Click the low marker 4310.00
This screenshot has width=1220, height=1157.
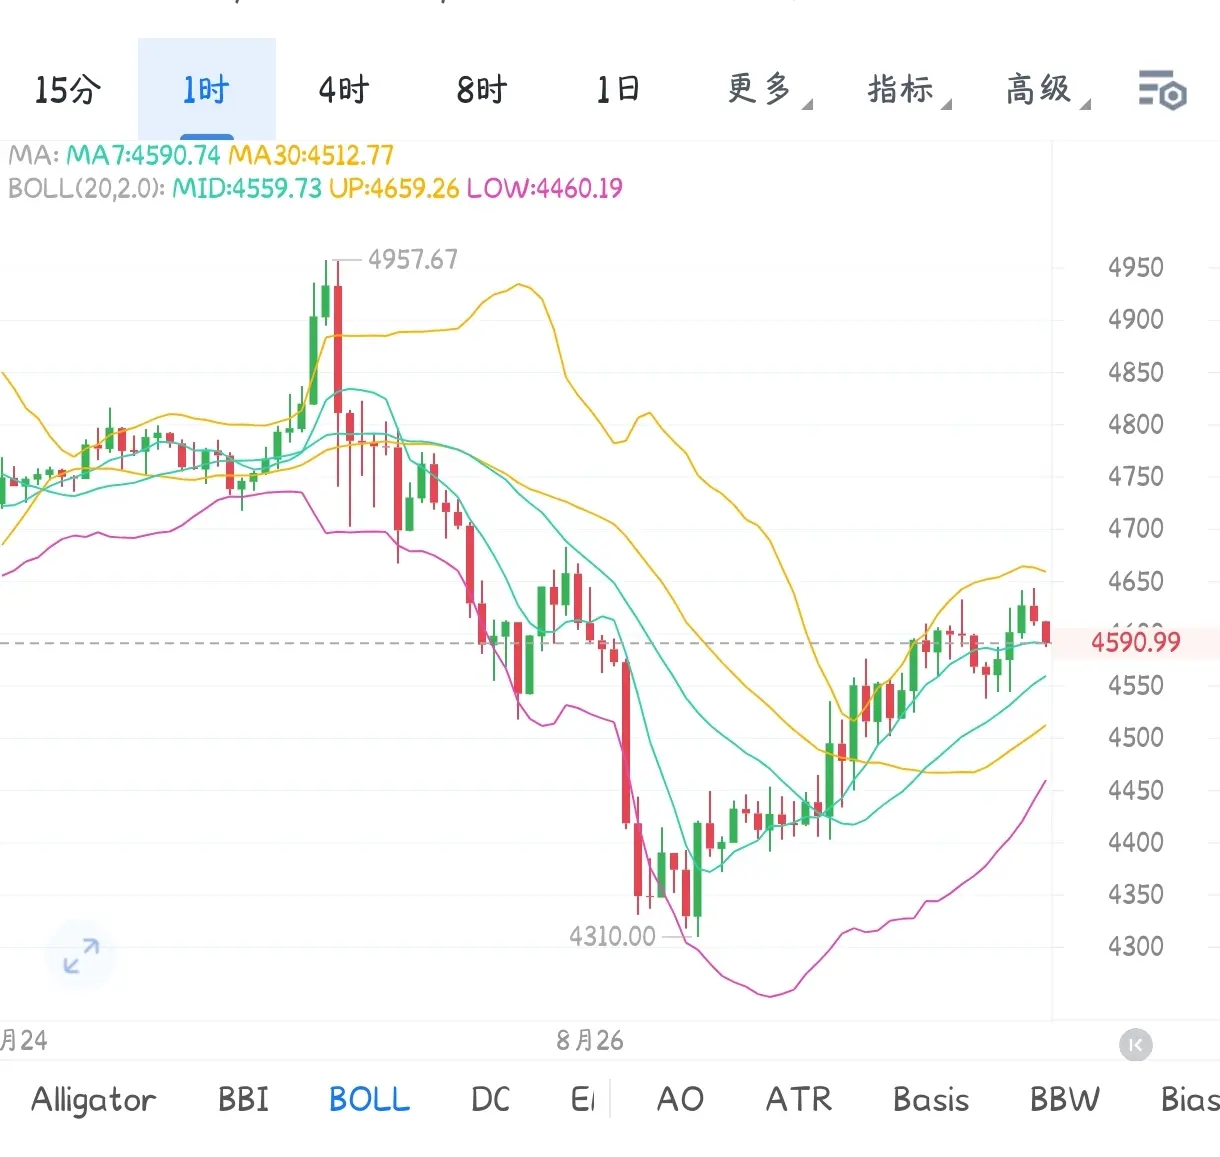612,937
